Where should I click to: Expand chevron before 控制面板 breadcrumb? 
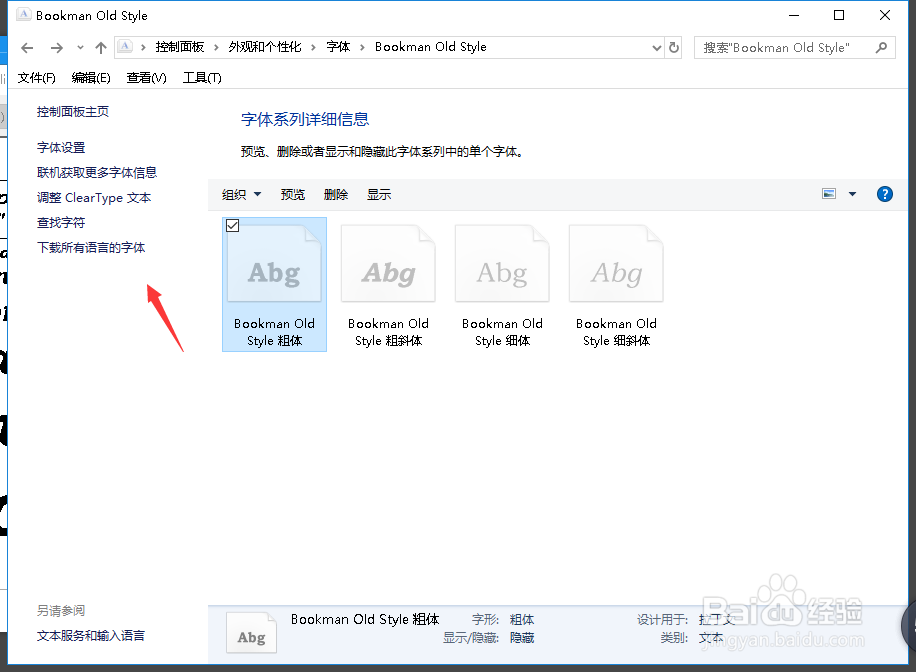(x=143, y=47)
